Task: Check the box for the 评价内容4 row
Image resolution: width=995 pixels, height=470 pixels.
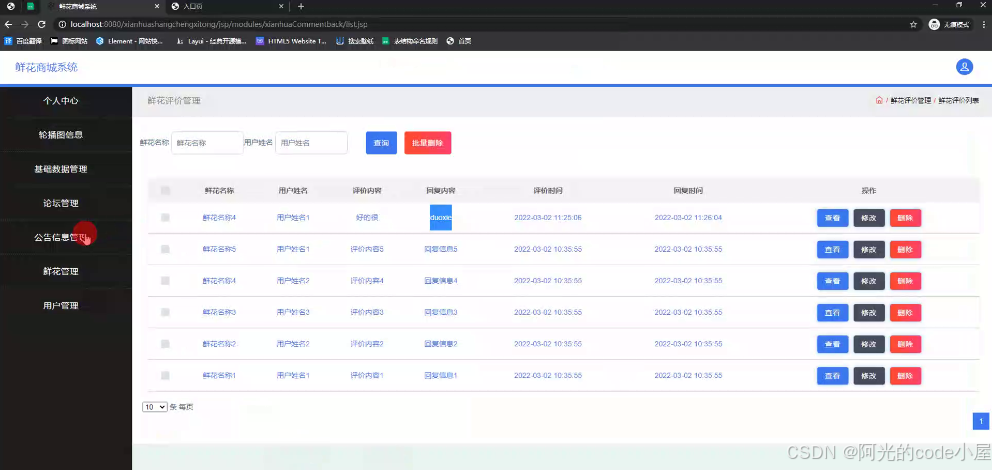Action: point(166,280)
